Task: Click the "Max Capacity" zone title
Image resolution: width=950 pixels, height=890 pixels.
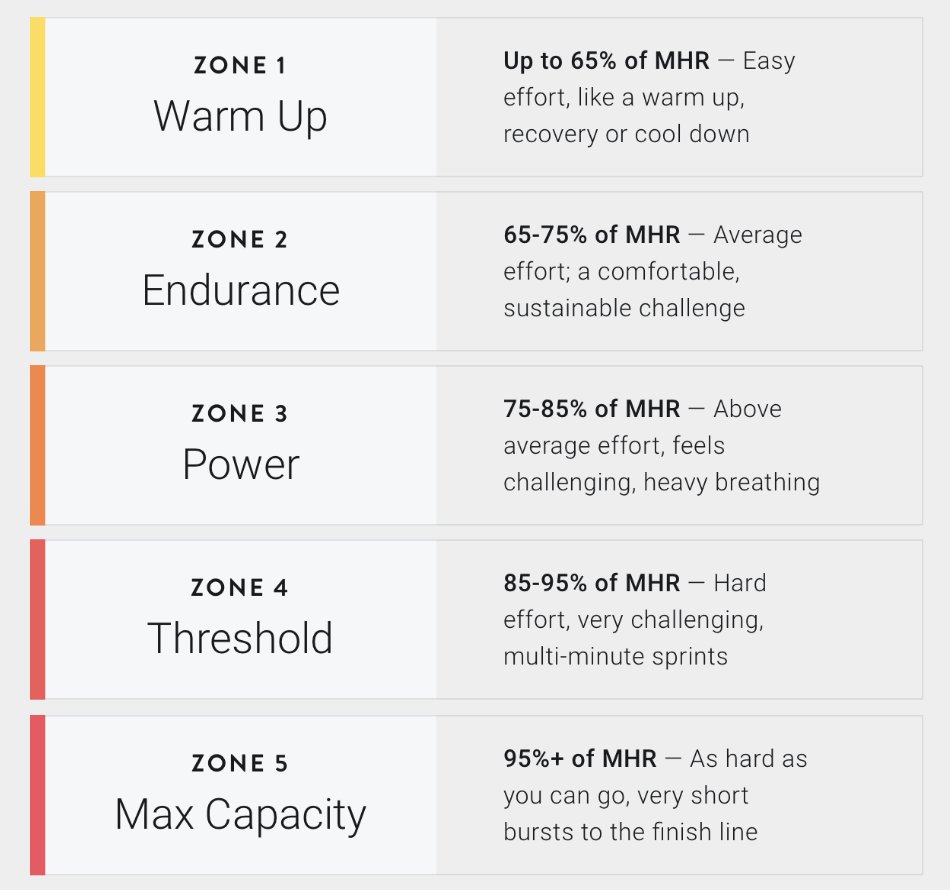Action: click(240, 814)
